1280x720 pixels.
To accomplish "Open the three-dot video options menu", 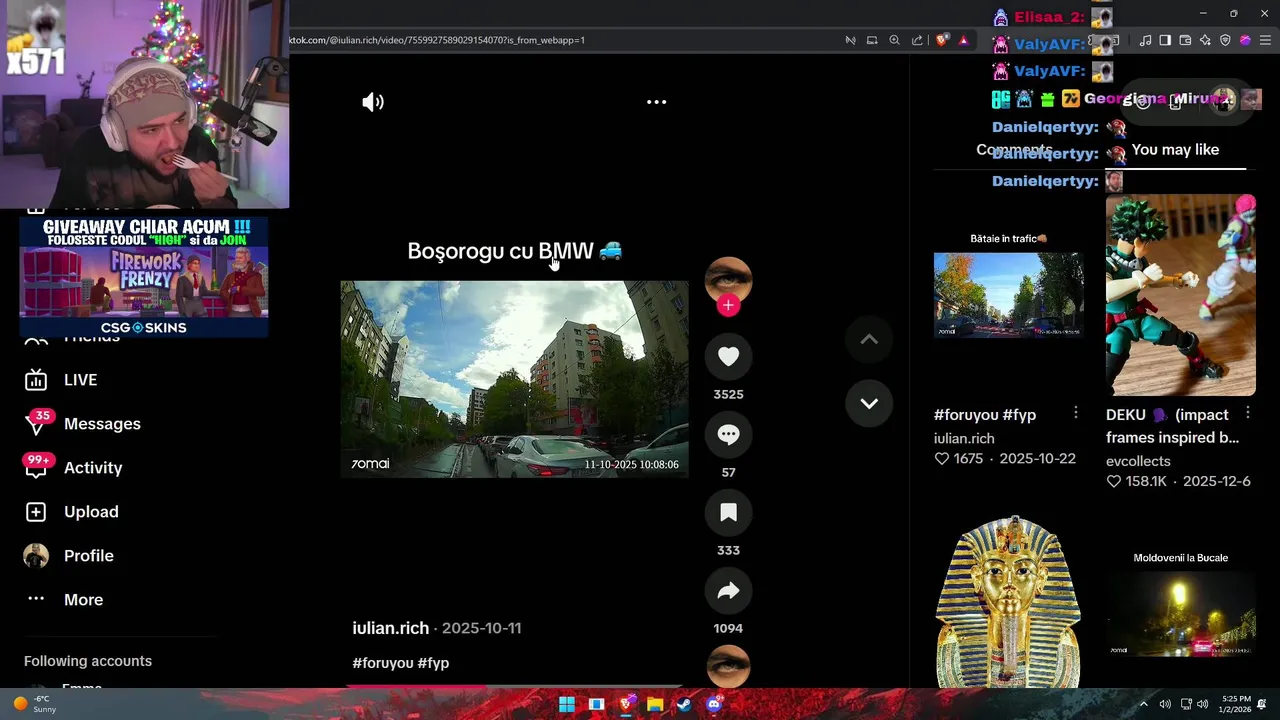I will pos(656,102).
